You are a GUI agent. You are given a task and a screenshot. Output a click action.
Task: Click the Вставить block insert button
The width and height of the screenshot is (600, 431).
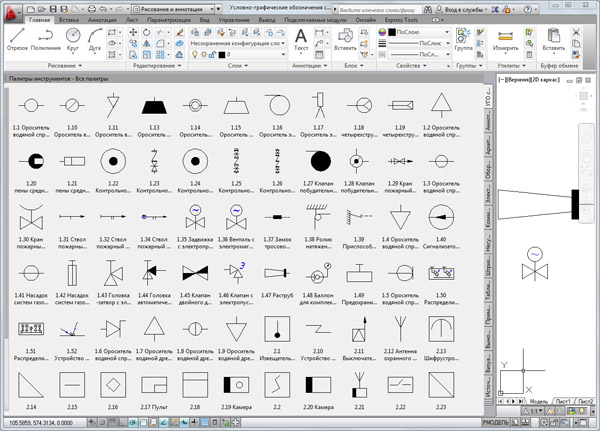click(346, 40)
